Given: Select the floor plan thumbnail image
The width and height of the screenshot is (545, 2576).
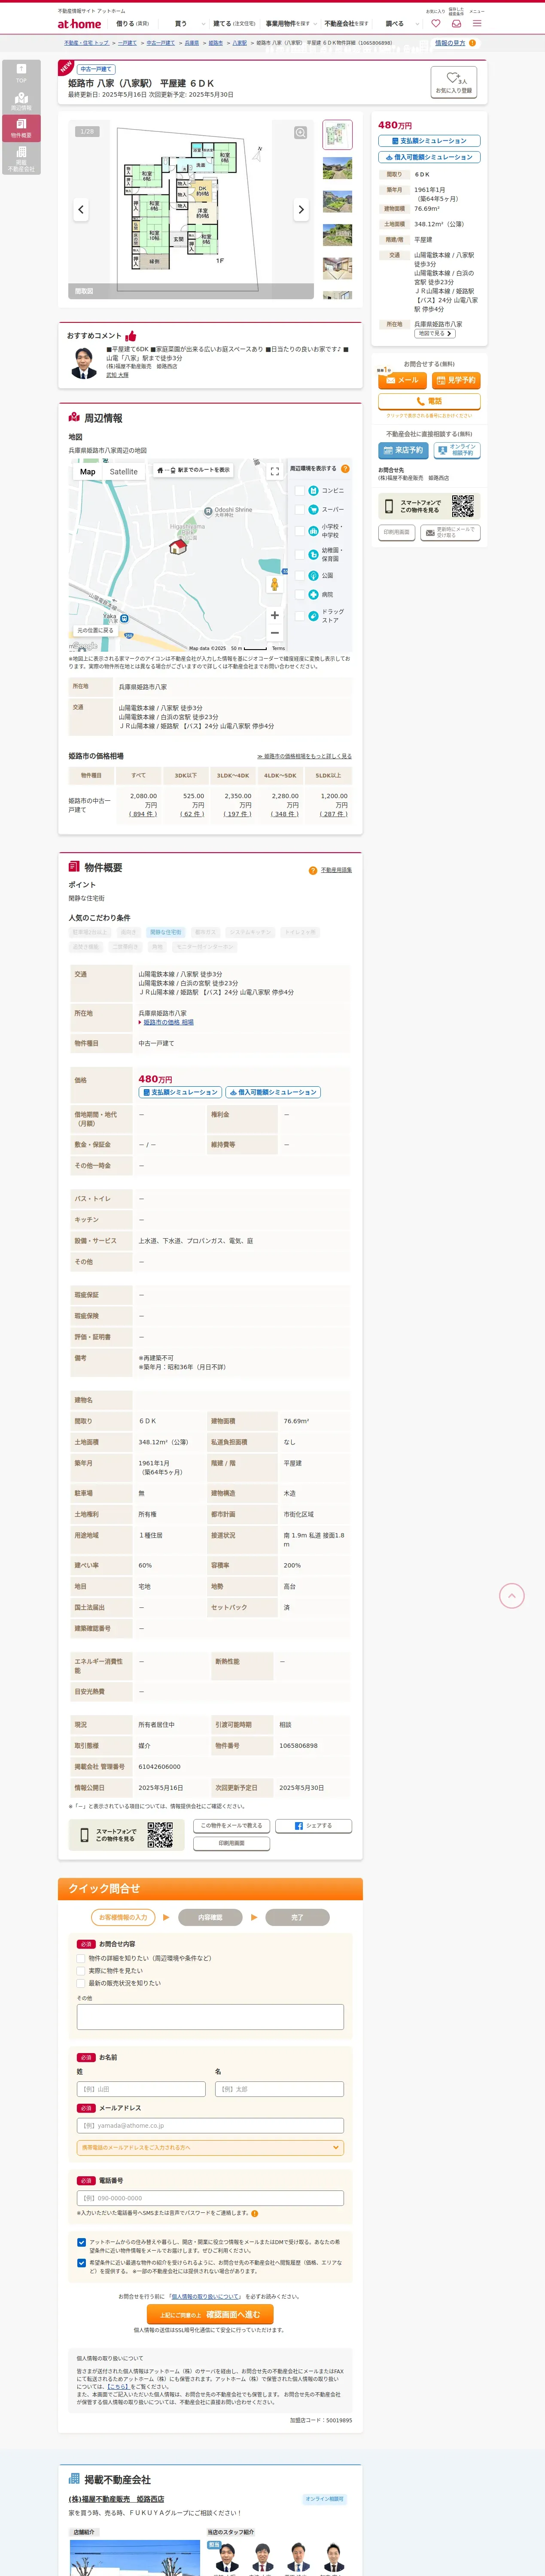Looking at the screenshot, I should coord(337,134).
